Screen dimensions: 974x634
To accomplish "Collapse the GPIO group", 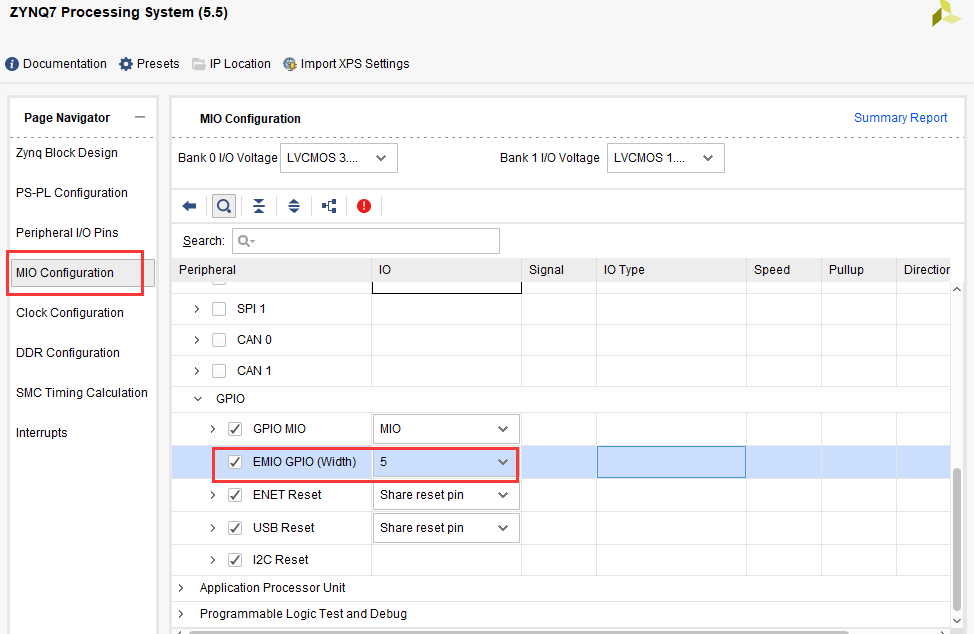I will pyautogui.click(x=198, y=399).
